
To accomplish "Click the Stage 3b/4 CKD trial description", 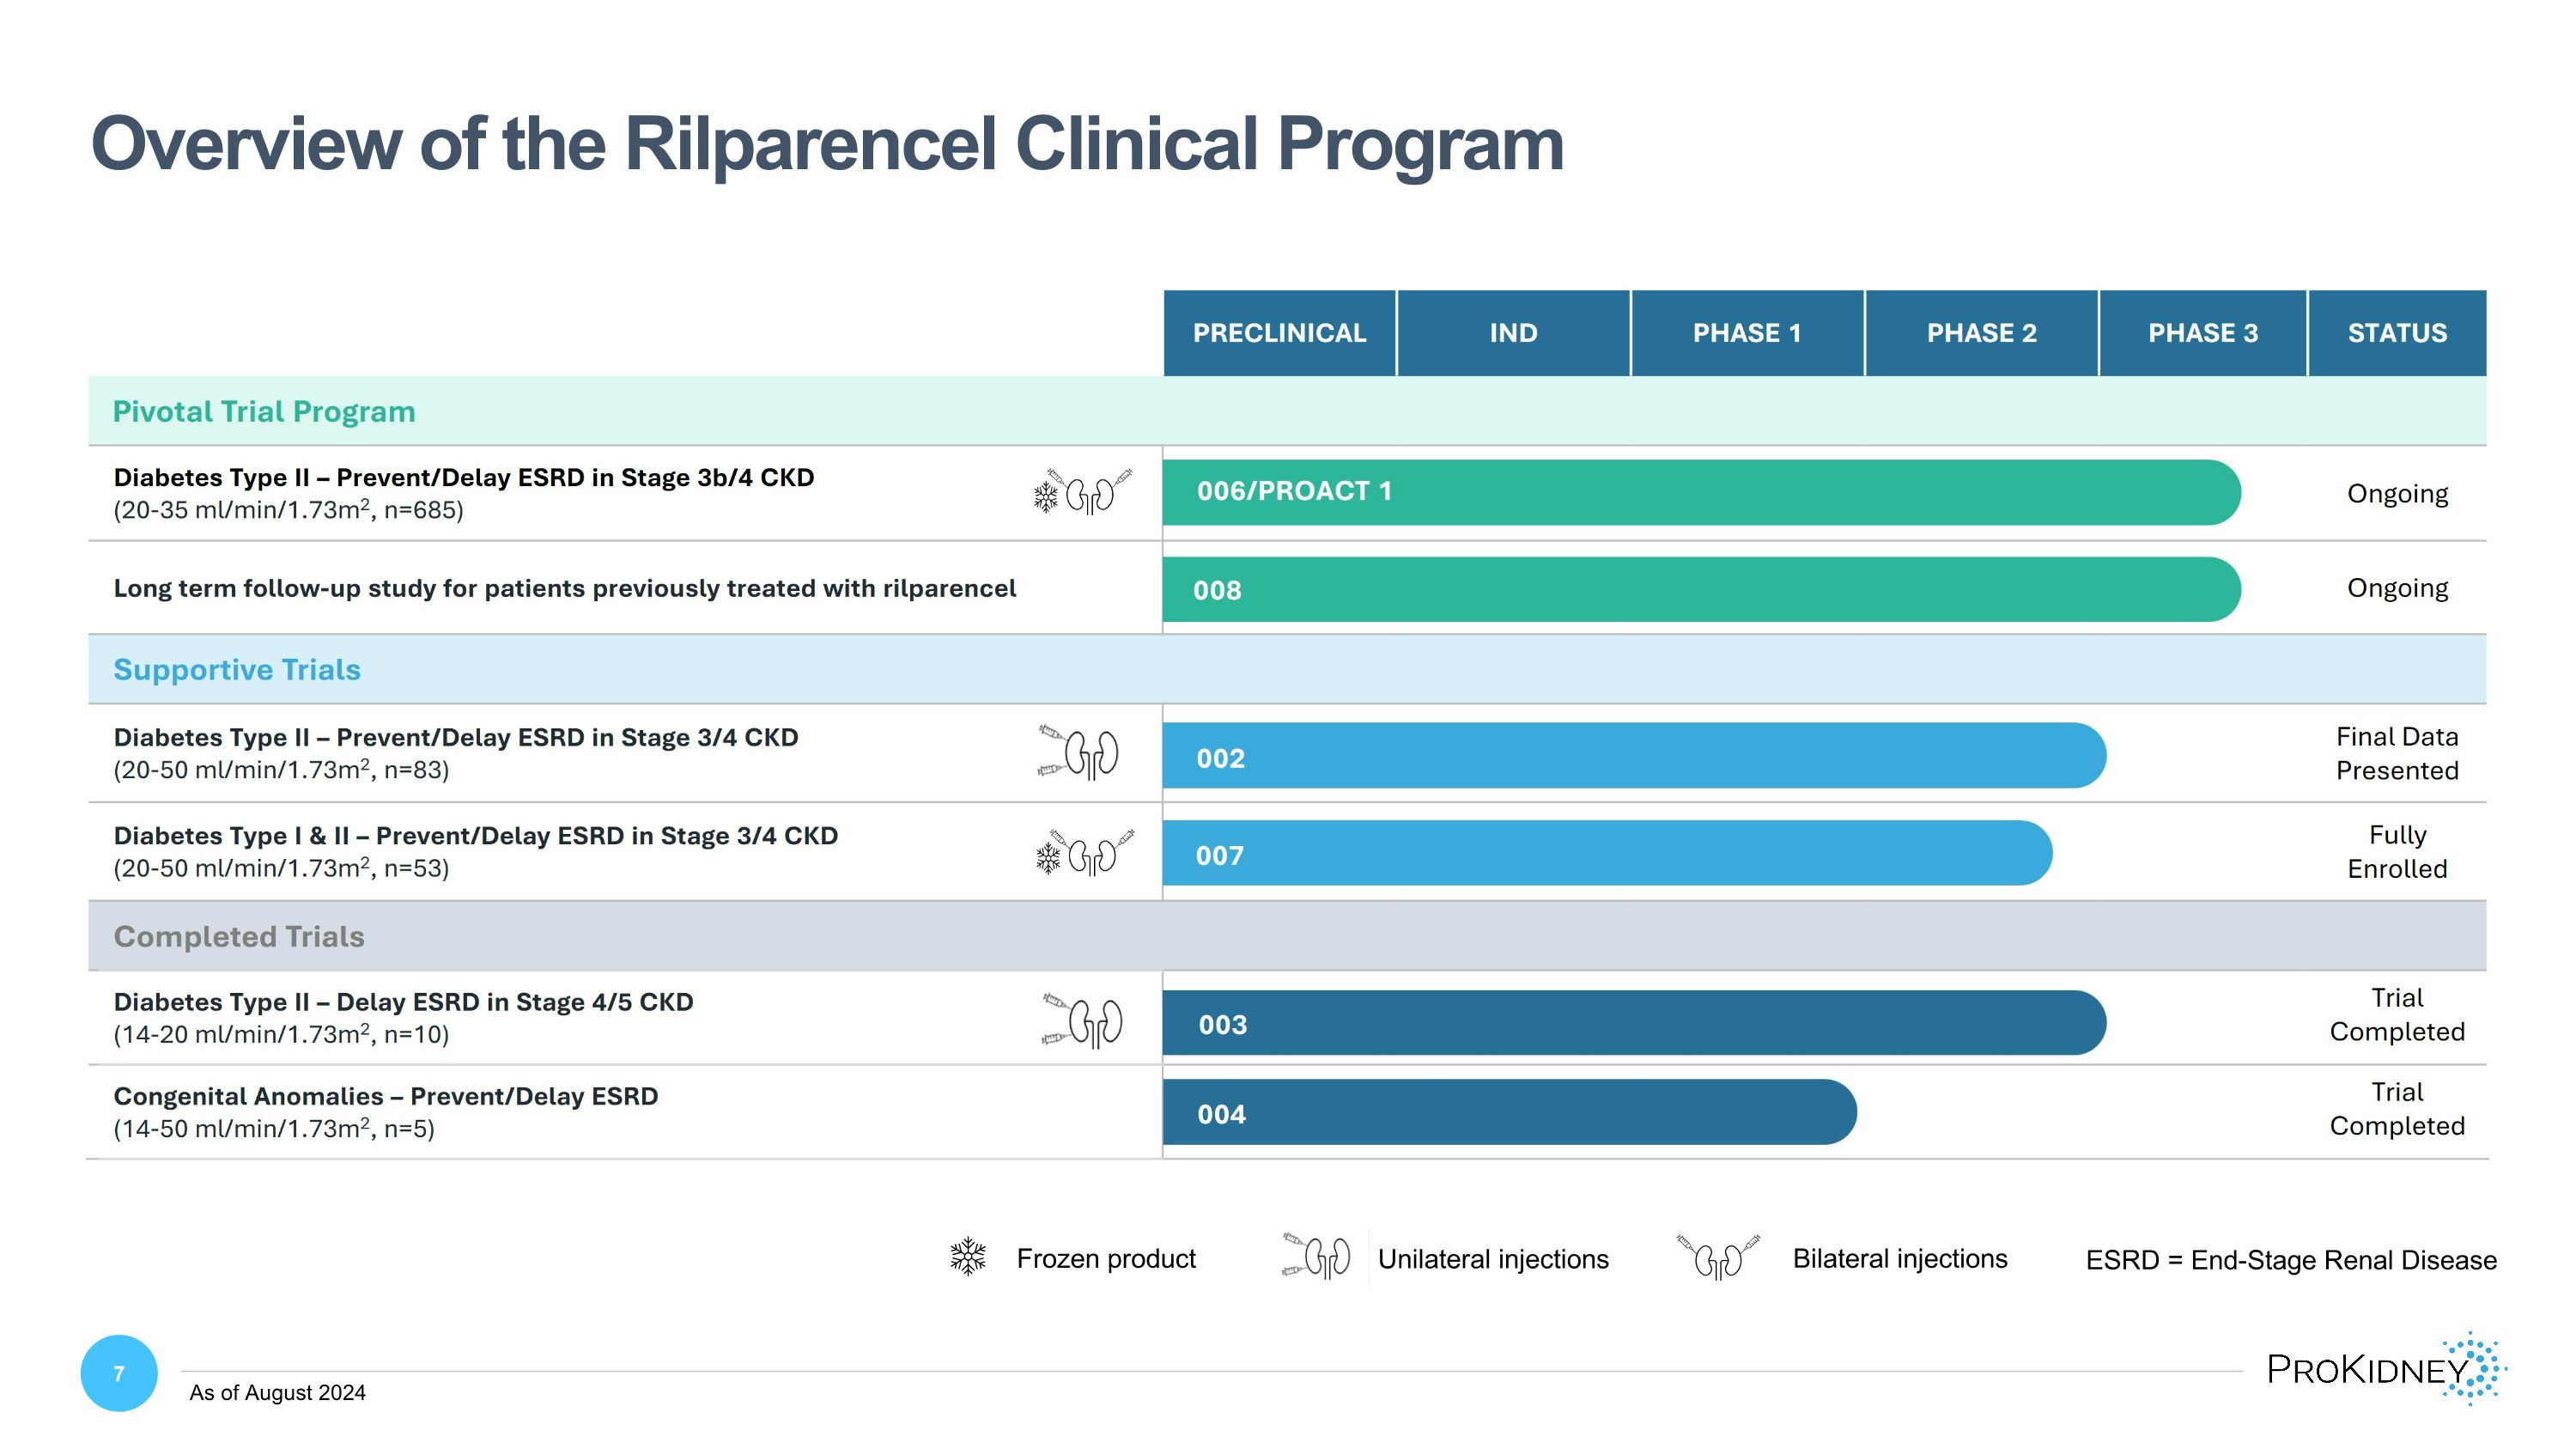I will point(464,478).
